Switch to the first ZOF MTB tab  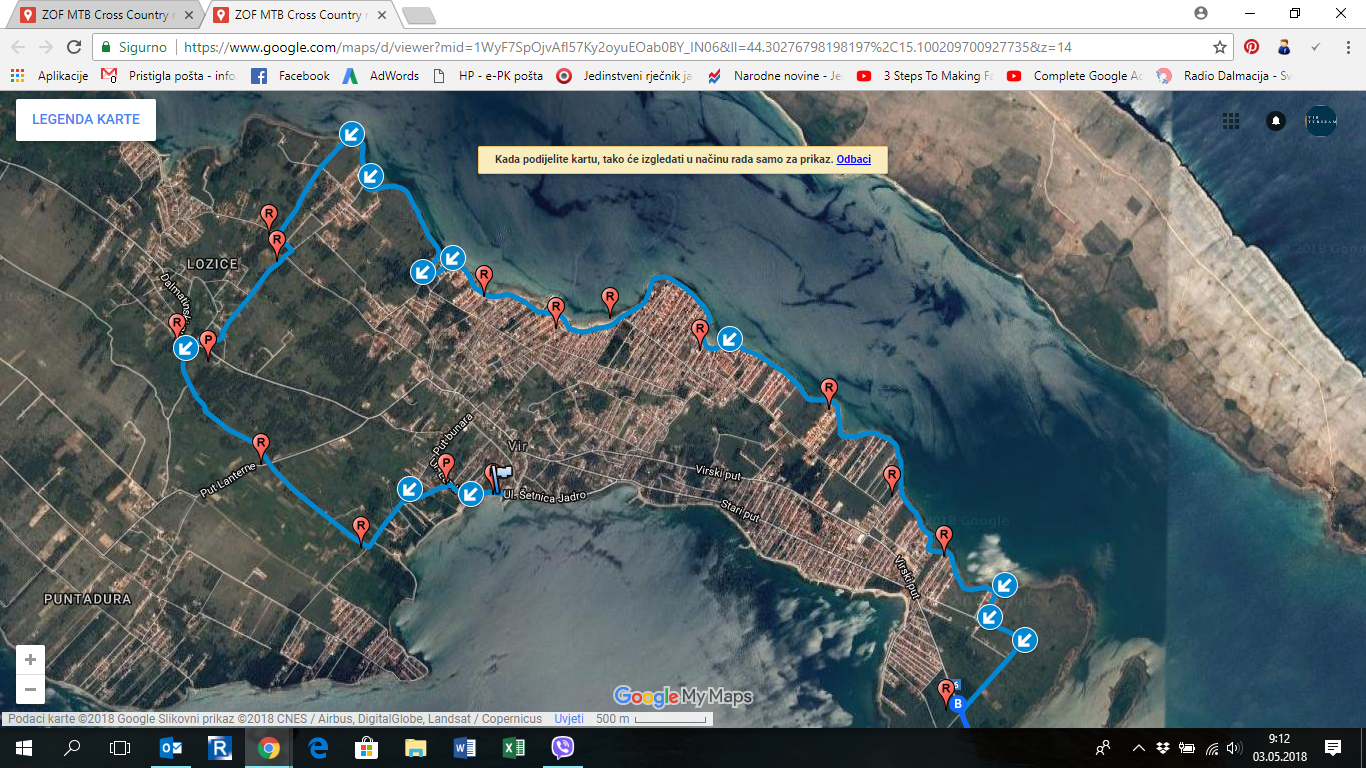[105, 15]
